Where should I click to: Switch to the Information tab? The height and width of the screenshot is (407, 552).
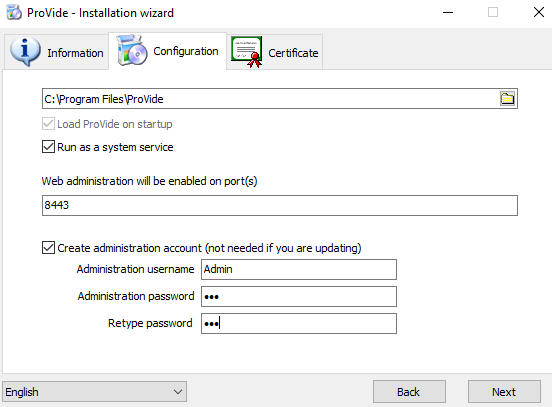pyautogui.click(x=56, y=52)
